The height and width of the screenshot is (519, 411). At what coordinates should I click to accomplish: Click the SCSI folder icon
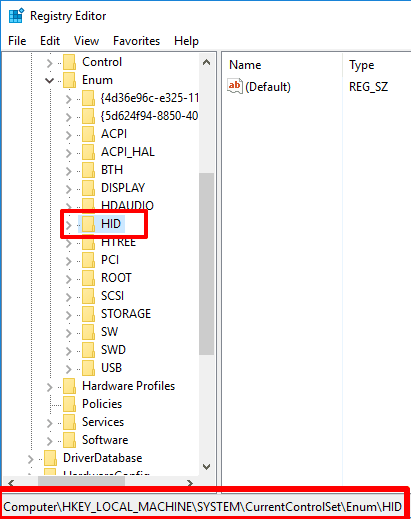click(88, 296)
